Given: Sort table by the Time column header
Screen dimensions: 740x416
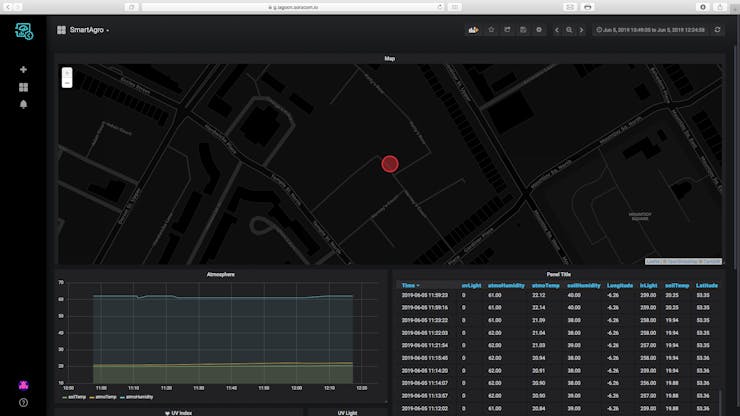Looking at the screenshot, I should pyautogui.click(x=410, y=285).
